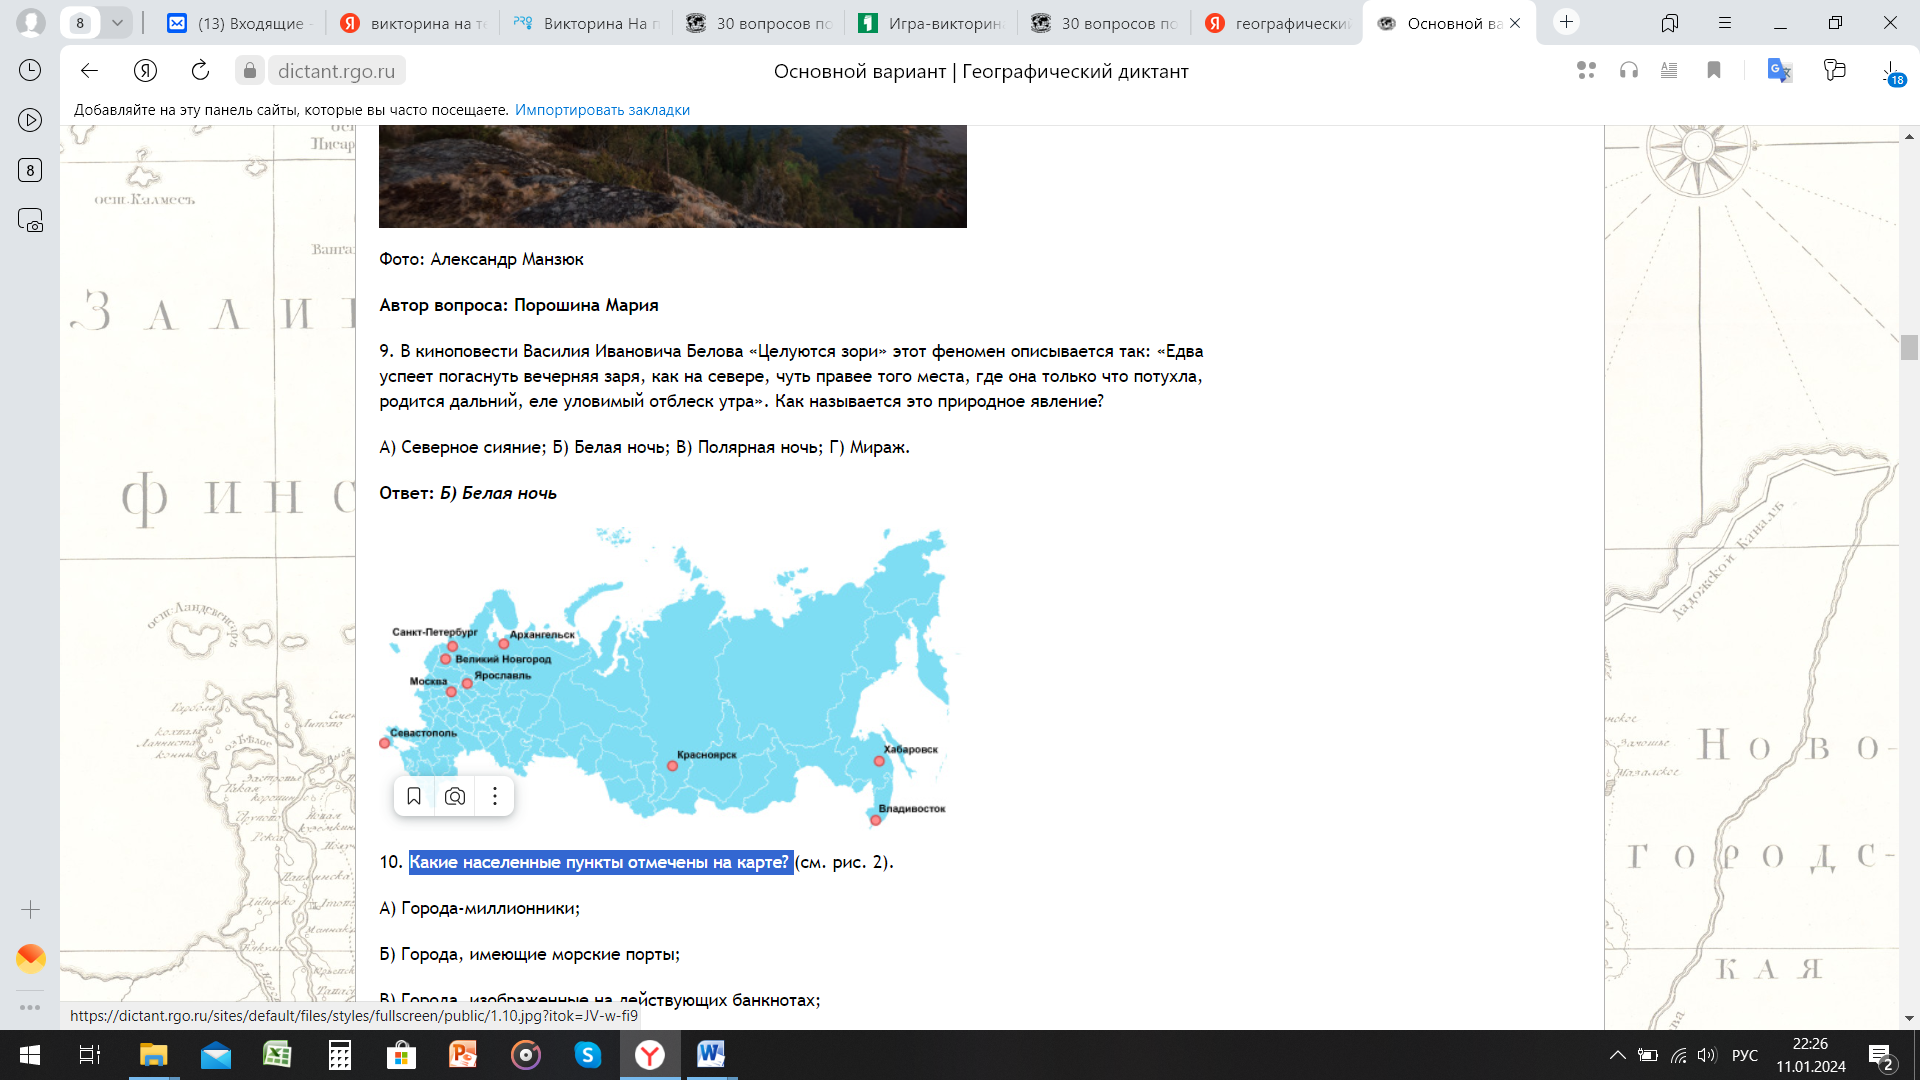Viewport: 1920px width, 1080px height.
Task: Open page translator icon
Action: click(1779, 70)
